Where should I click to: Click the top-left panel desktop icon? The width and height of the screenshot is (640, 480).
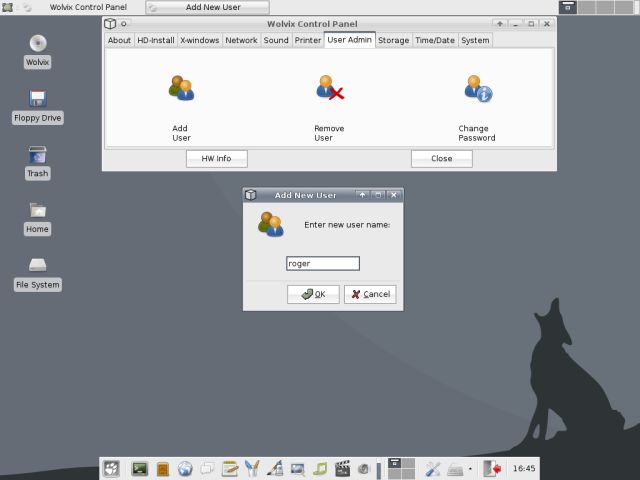tap(7, 7)
